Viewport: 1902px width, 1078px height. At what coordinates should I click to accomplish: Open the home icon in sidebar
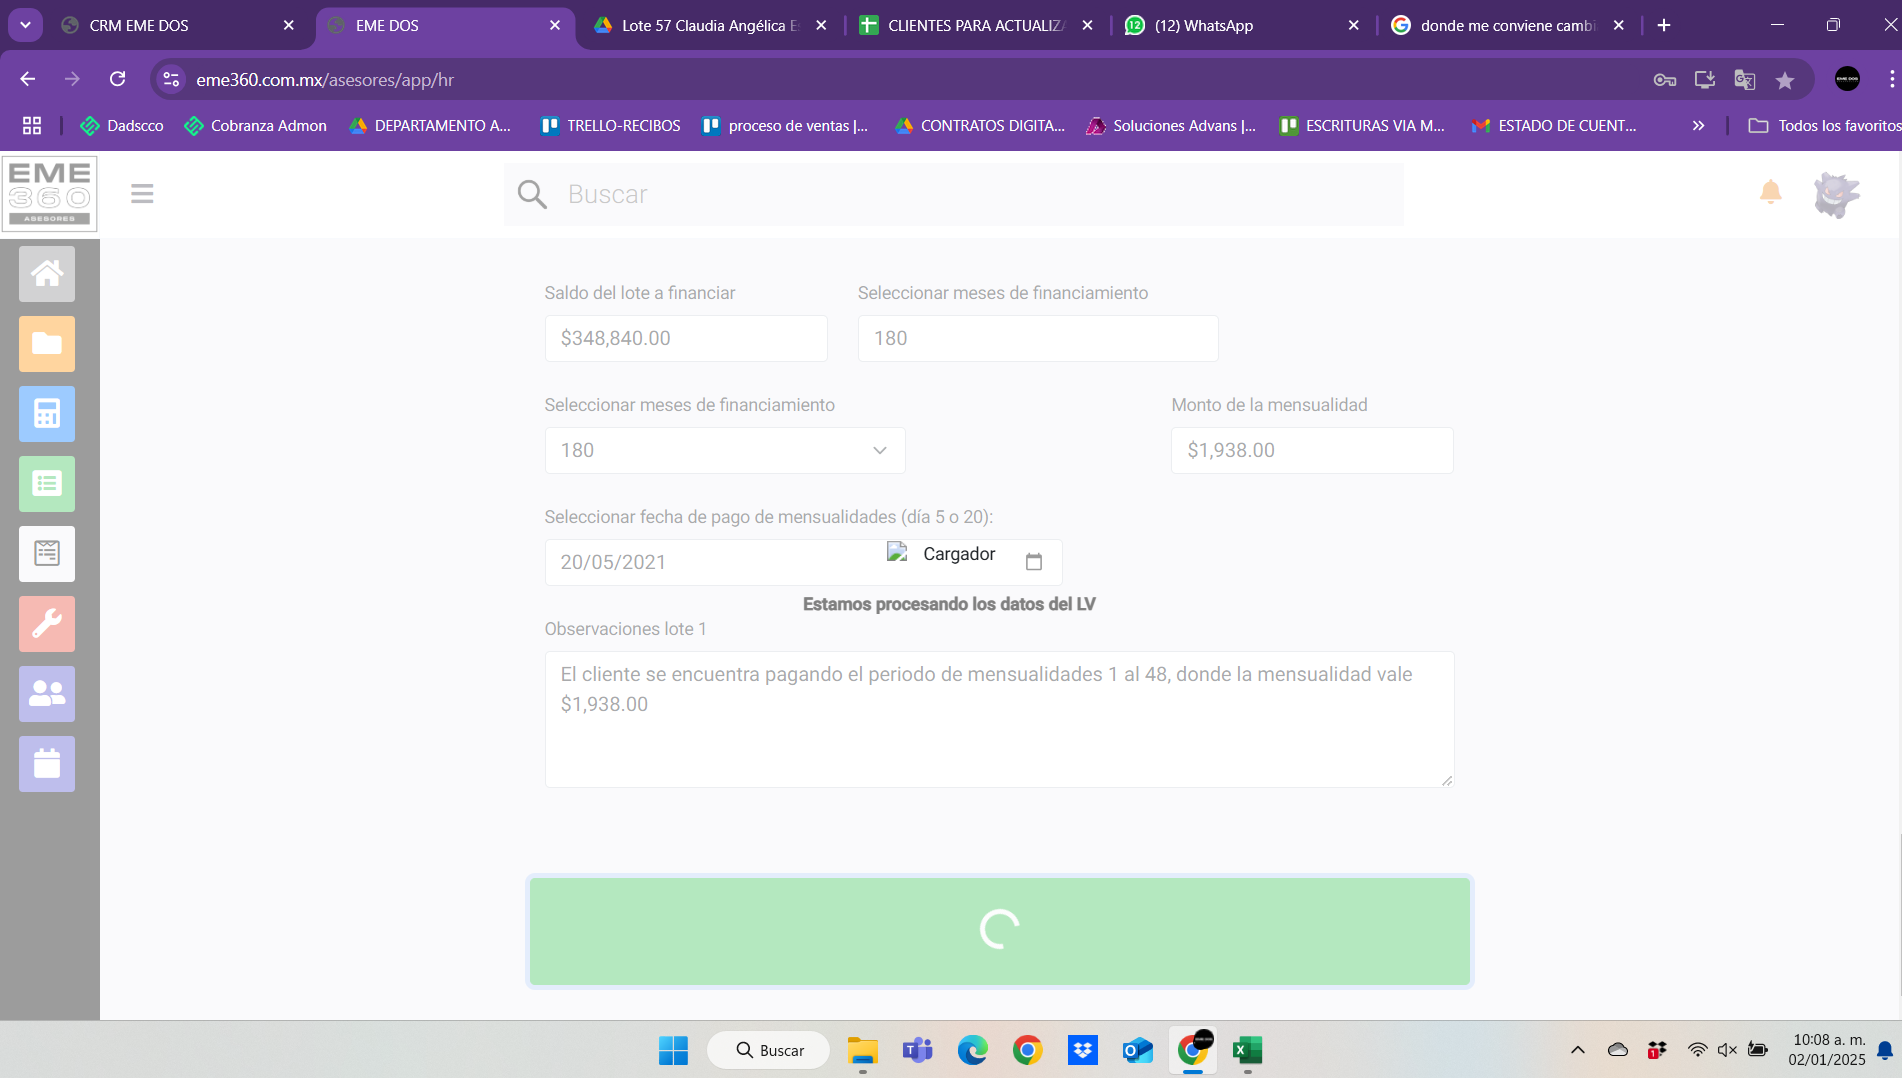pos(47,274)
